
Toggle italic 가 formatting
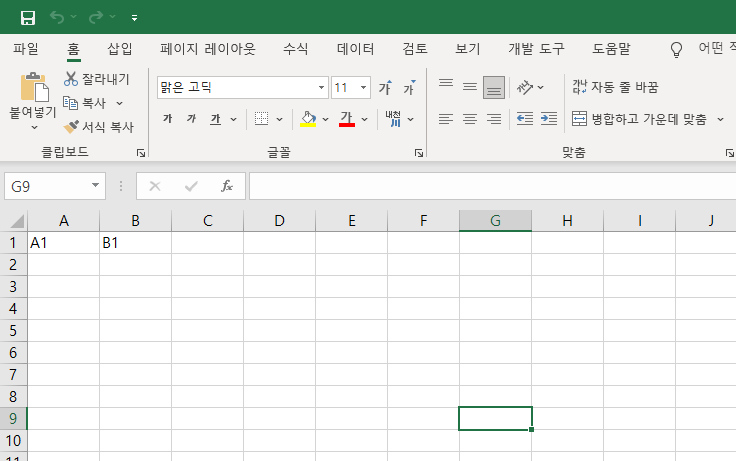click(x=191, y=119)
